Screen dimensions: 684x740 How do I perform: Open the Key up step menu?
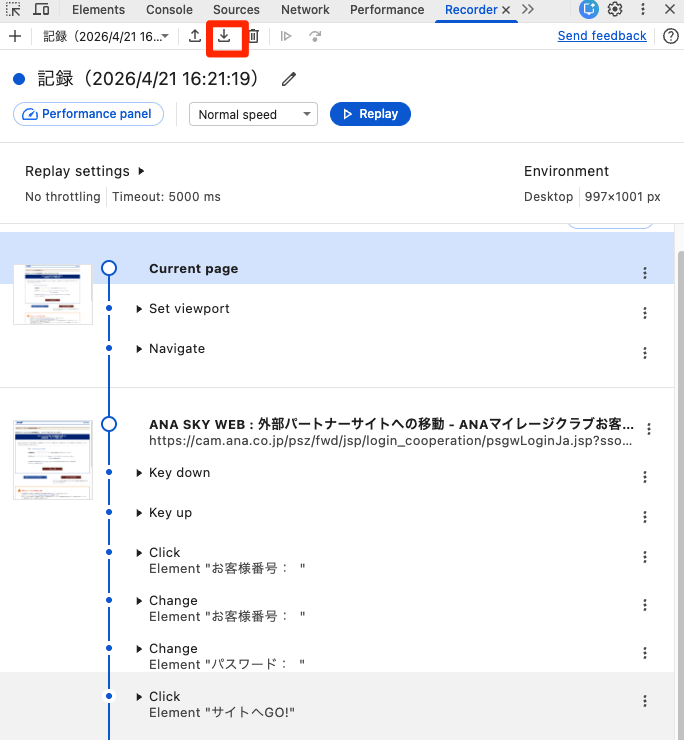click(645, 517)
